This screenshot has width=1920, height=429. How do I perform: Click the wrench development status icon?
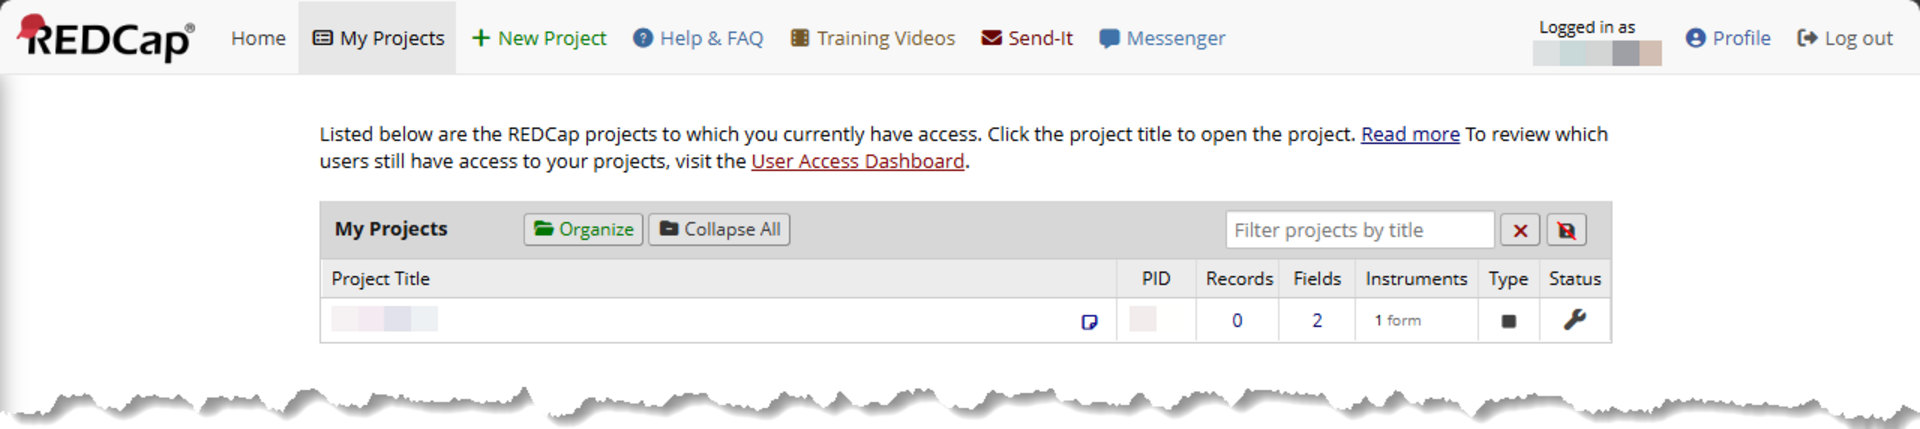[1575, 320]
